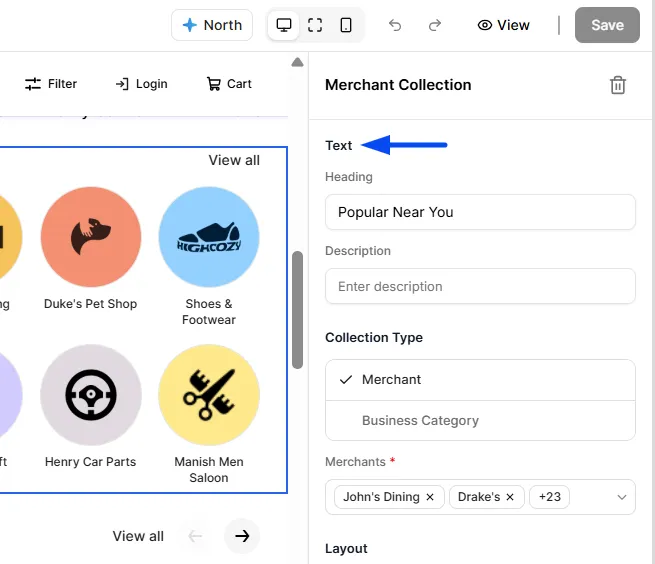Undo the last change
Viewport: 655px width, 564px height.
tap(395, 25)
